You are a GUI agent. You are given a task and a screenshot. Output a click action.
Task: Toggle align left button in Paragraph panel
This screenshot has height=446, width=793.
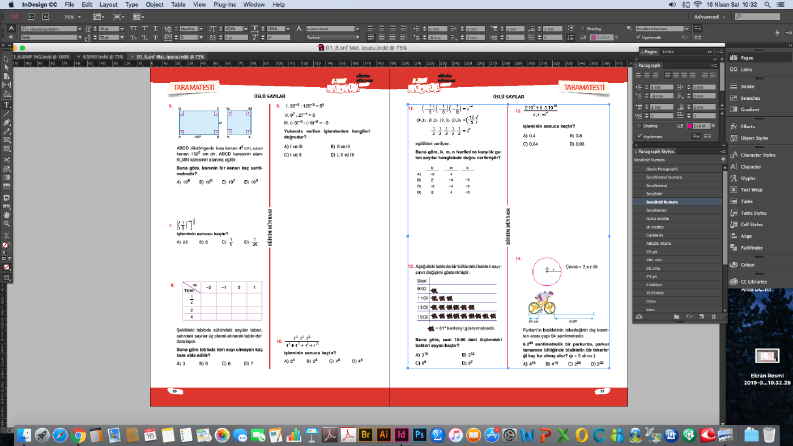tap(639, 75)
